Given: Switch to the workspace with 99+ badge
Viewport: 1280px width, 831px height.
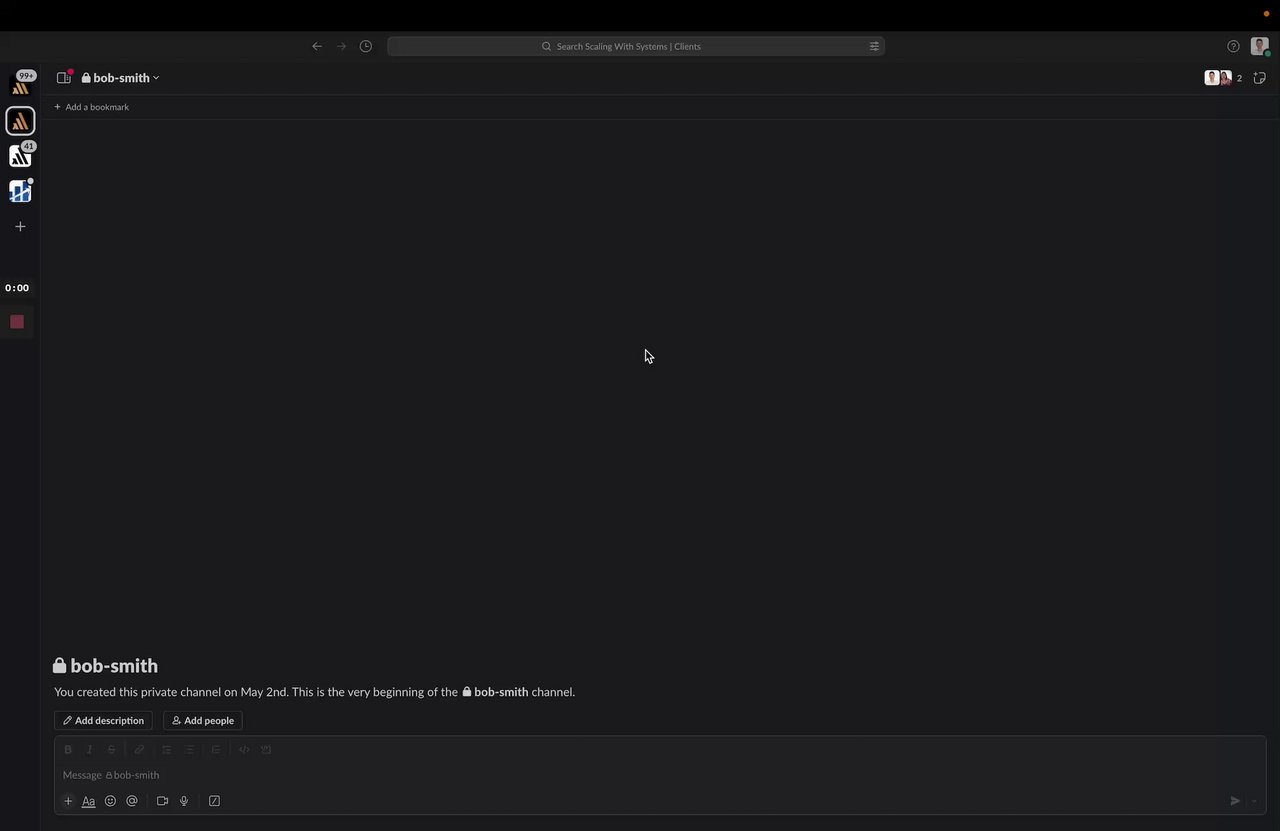Looking at the screenshot, I should (x=20, y=86).
